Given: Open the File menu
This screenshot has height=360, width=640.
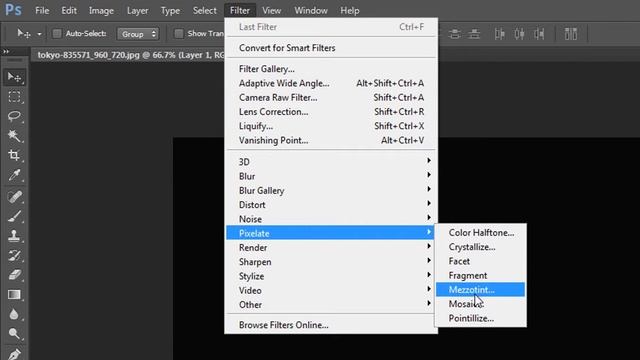Looking at the screenshot, I should coord(42,11).
